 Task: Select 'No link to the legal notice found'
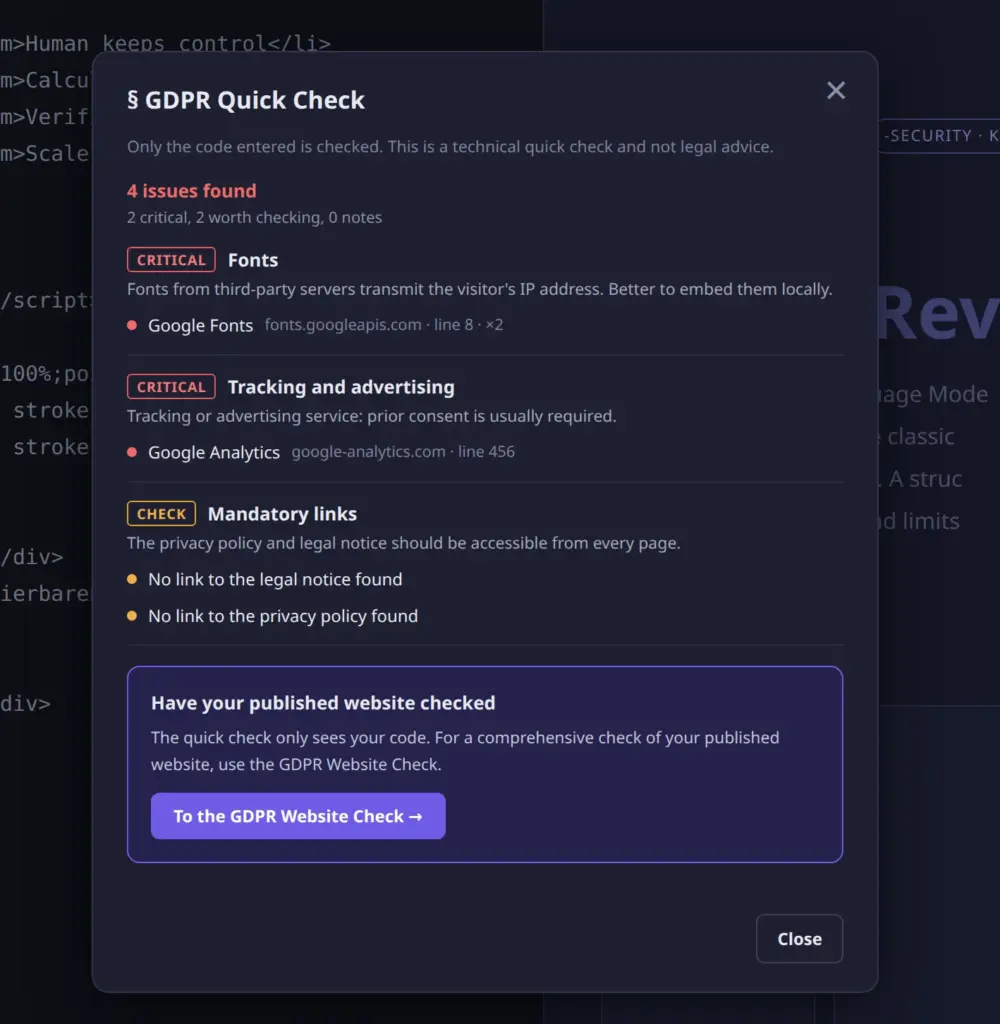275,579
